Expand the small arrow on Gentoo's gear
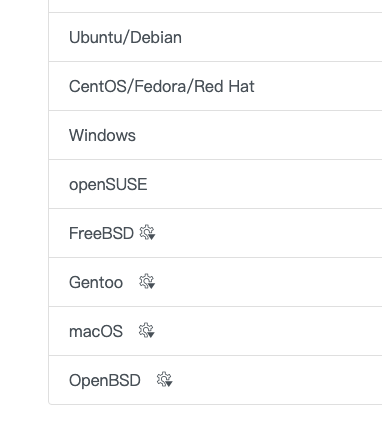This screenshot has width=382, height=432. [151, 286]
